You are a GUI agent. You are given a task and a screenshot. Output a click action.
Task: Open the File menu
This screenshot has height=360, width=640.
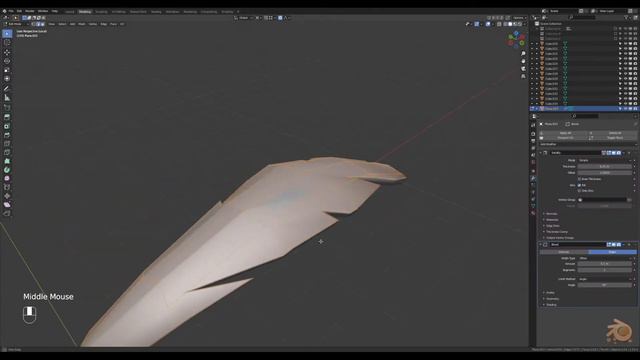coord(11,11)
